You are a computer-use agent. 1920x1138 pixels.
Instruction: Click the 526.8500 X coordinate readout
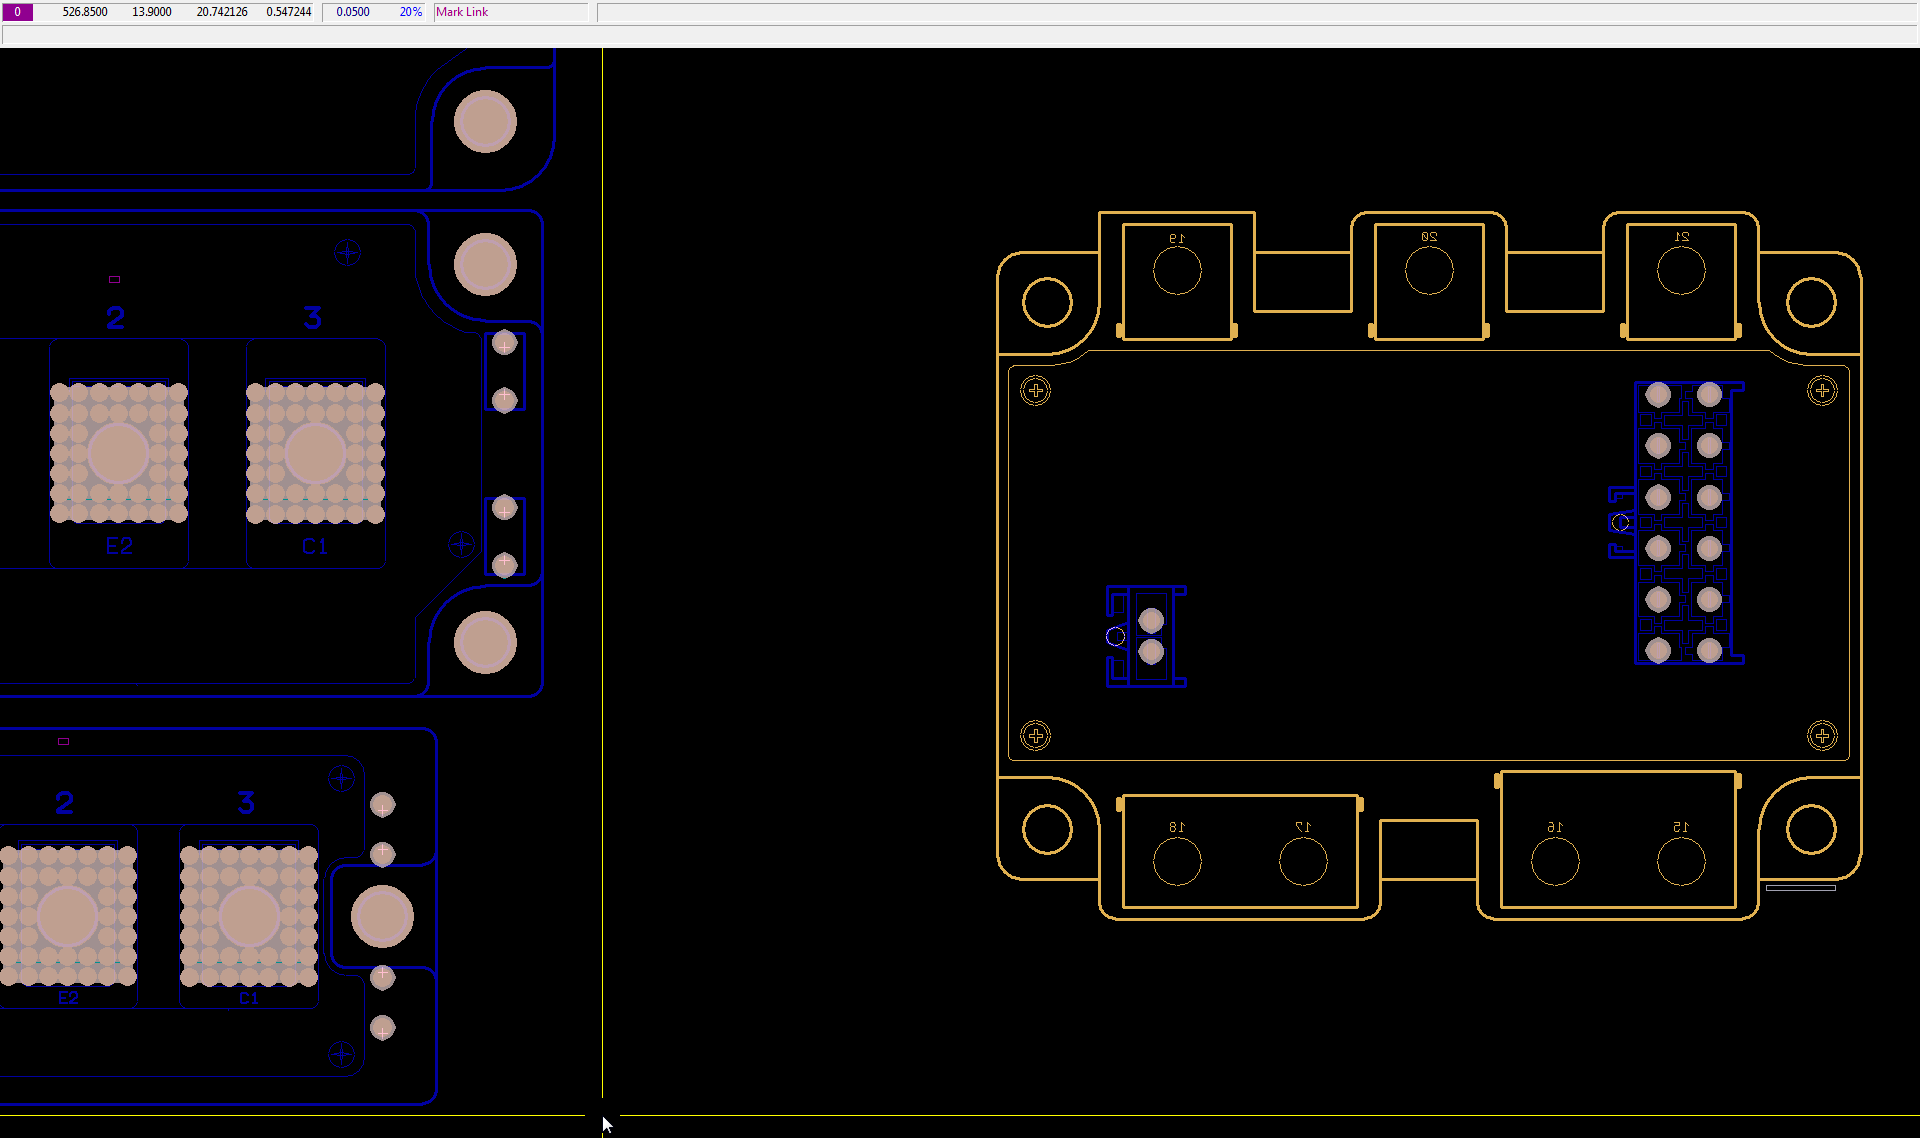click(85, 12)
